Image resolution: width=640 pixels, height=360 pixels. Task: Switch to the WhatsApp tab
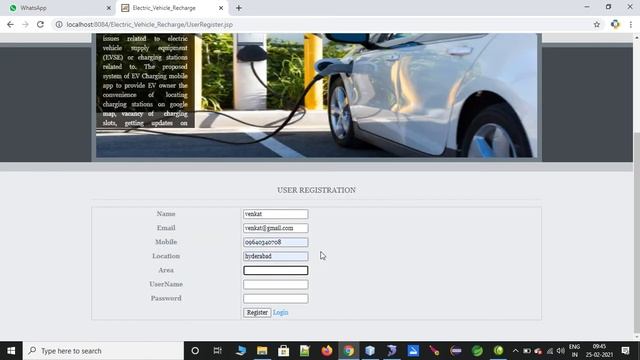pos(60,8)
